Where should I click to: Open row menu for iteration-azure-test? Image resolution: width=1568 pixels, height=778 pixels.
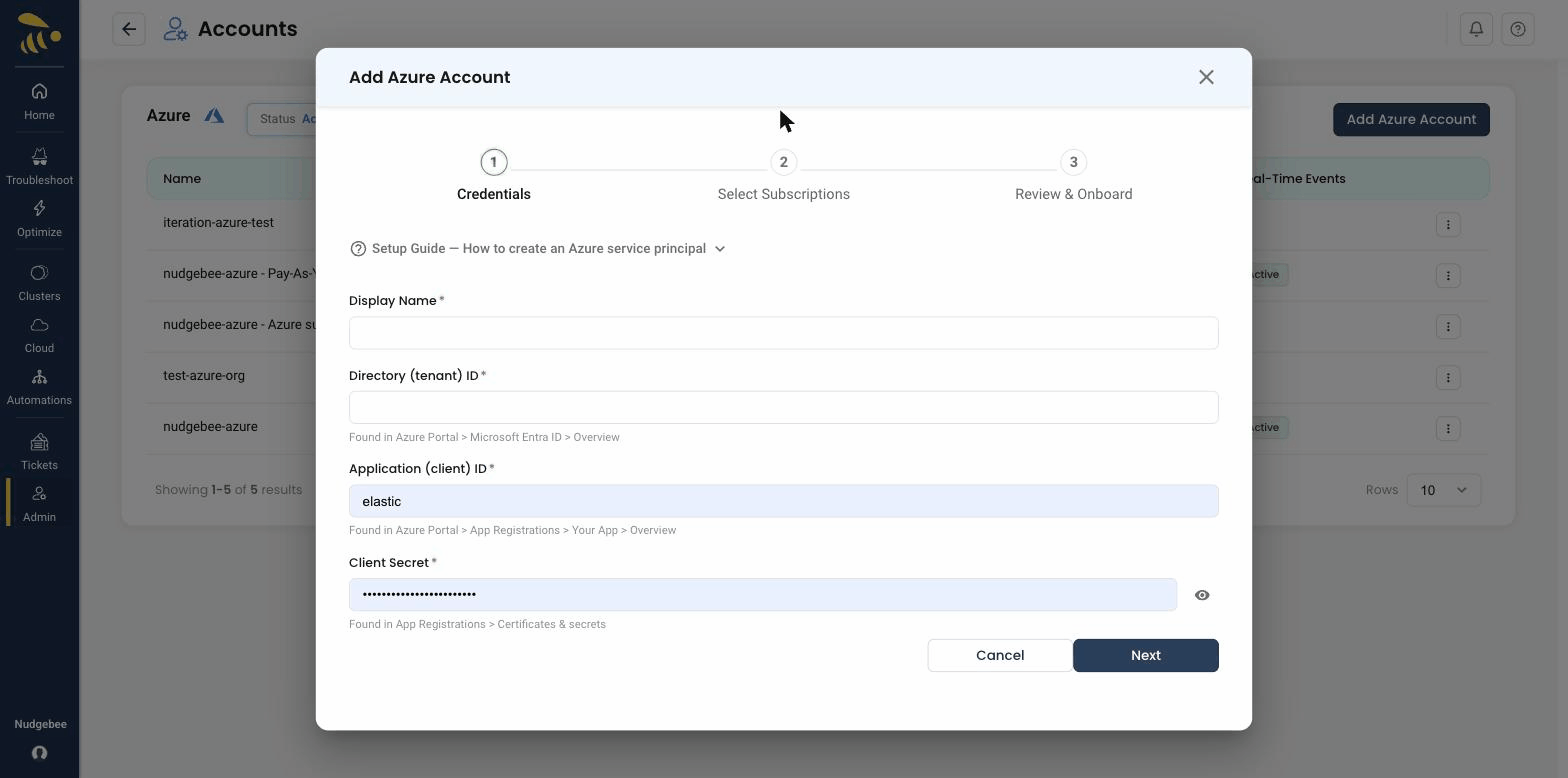click(1448, 224)
